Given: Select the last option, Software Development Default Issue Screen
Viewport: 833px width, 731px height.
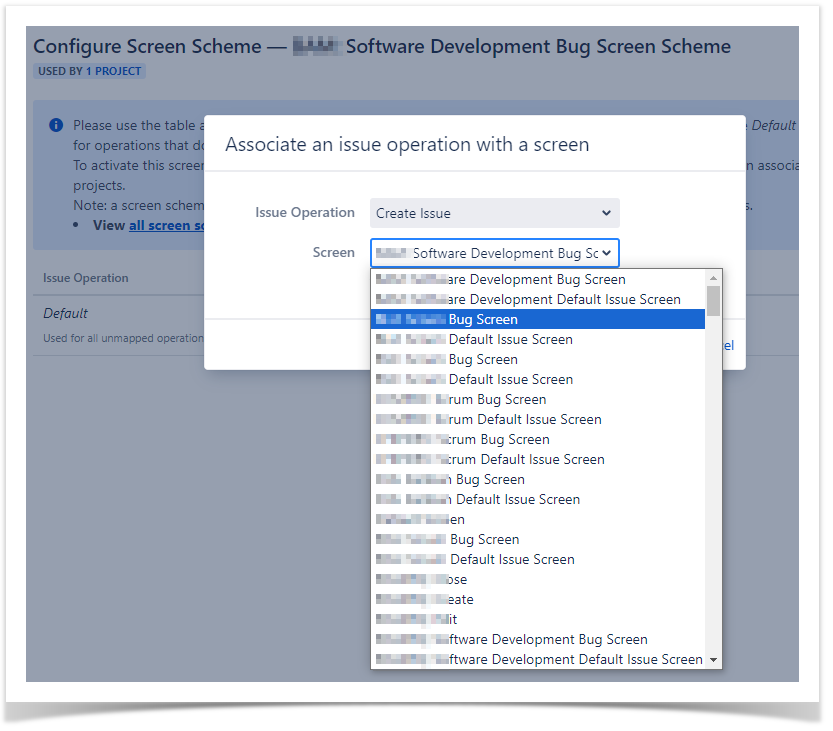Looking at the screenshot, I should click(538, 659).
